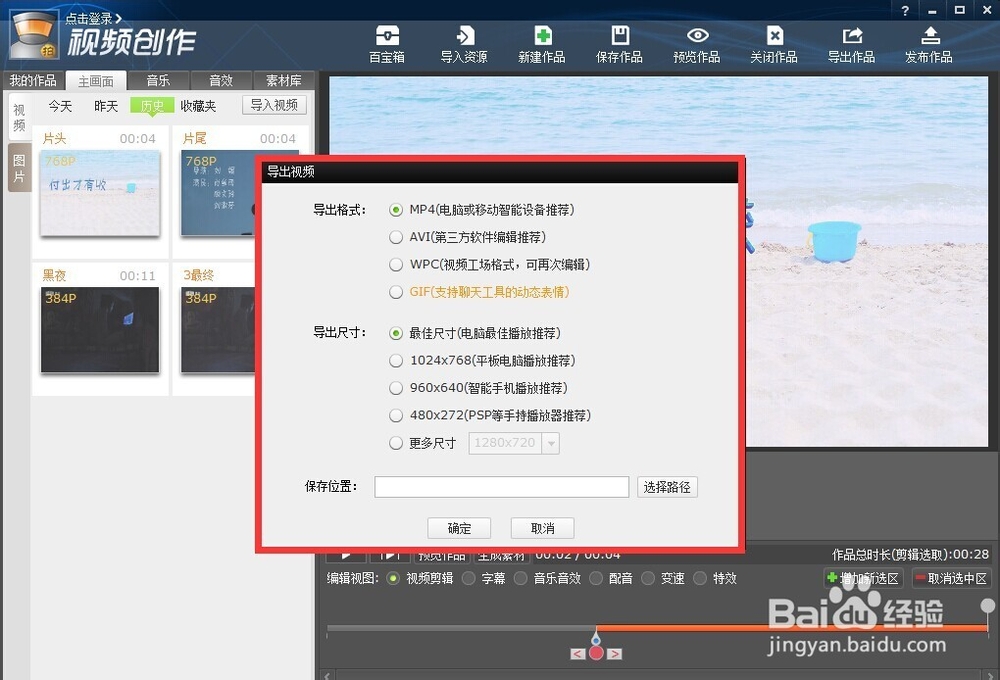The image size is (1000, 680).
Task: Click 选择路径 to choose save path
Action: tap(667, 487)
